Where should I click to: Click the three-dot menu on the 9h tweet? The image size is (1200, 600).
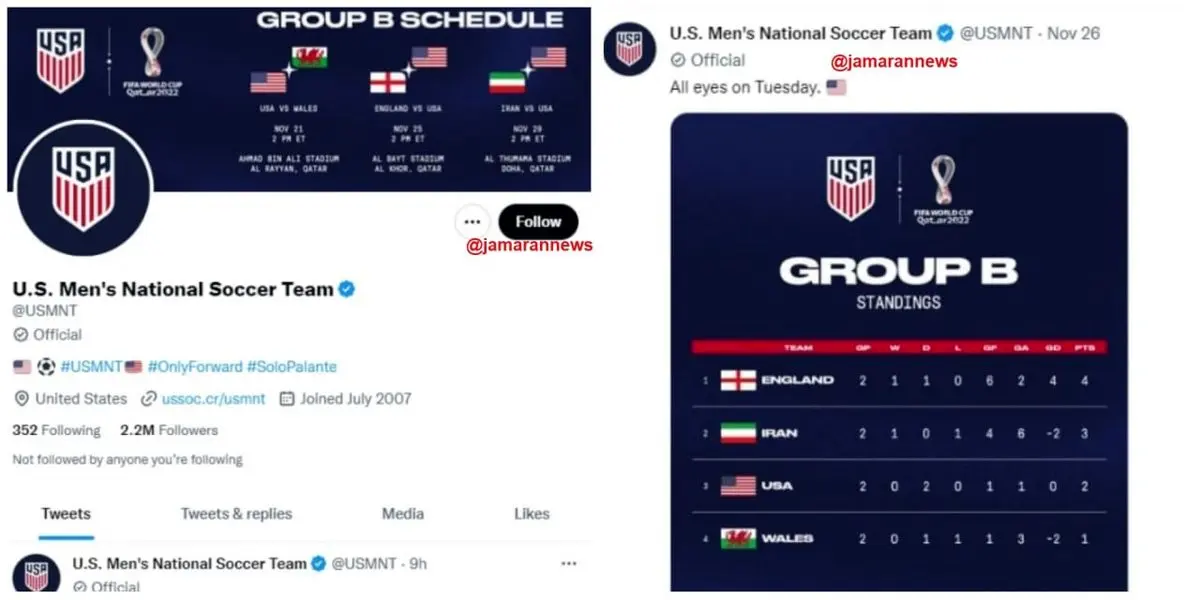[569, 563]
